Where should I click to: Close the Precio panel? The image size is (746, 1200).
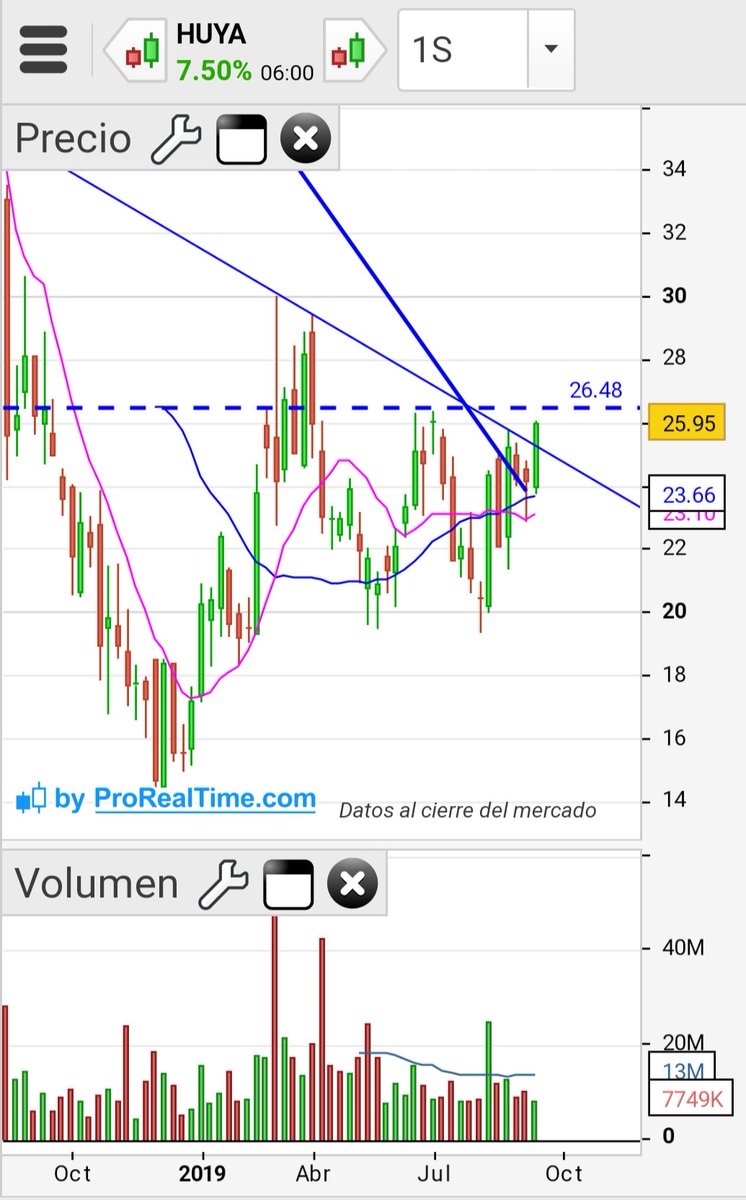click(306, 139)
